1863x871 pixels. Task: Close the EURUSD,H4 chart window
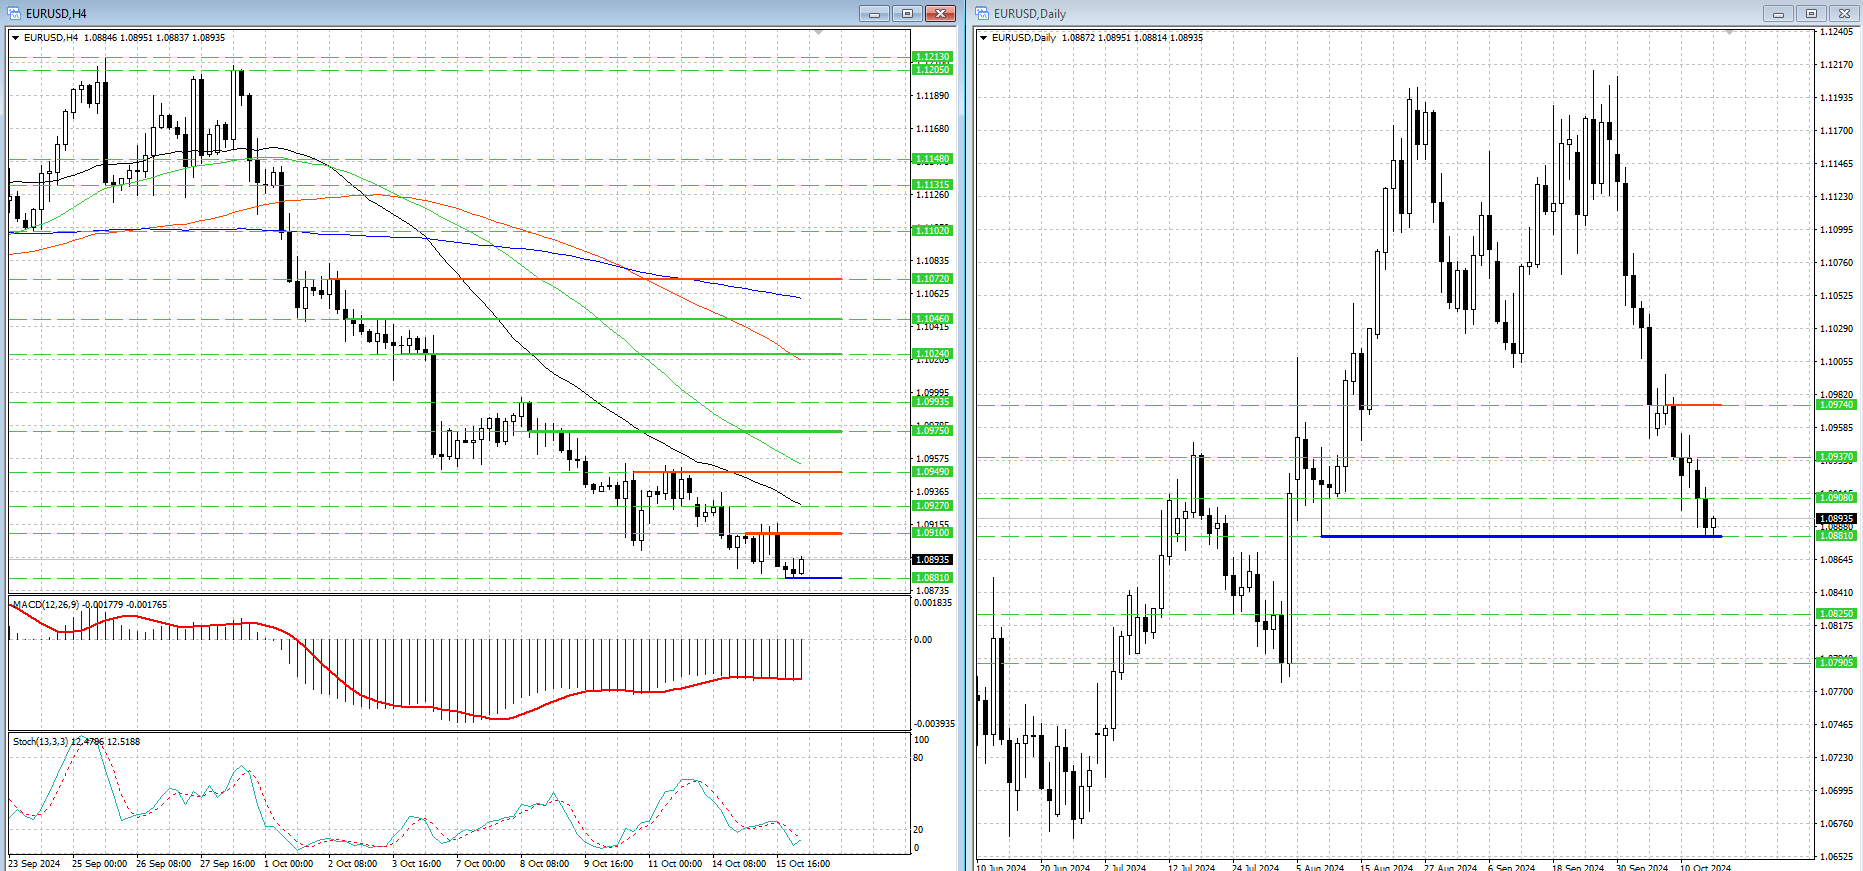[x=940, y=13]
